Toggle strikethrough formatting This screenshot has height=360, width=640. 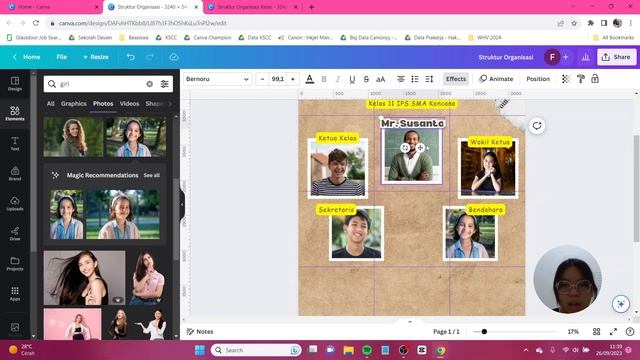(366, 79)
